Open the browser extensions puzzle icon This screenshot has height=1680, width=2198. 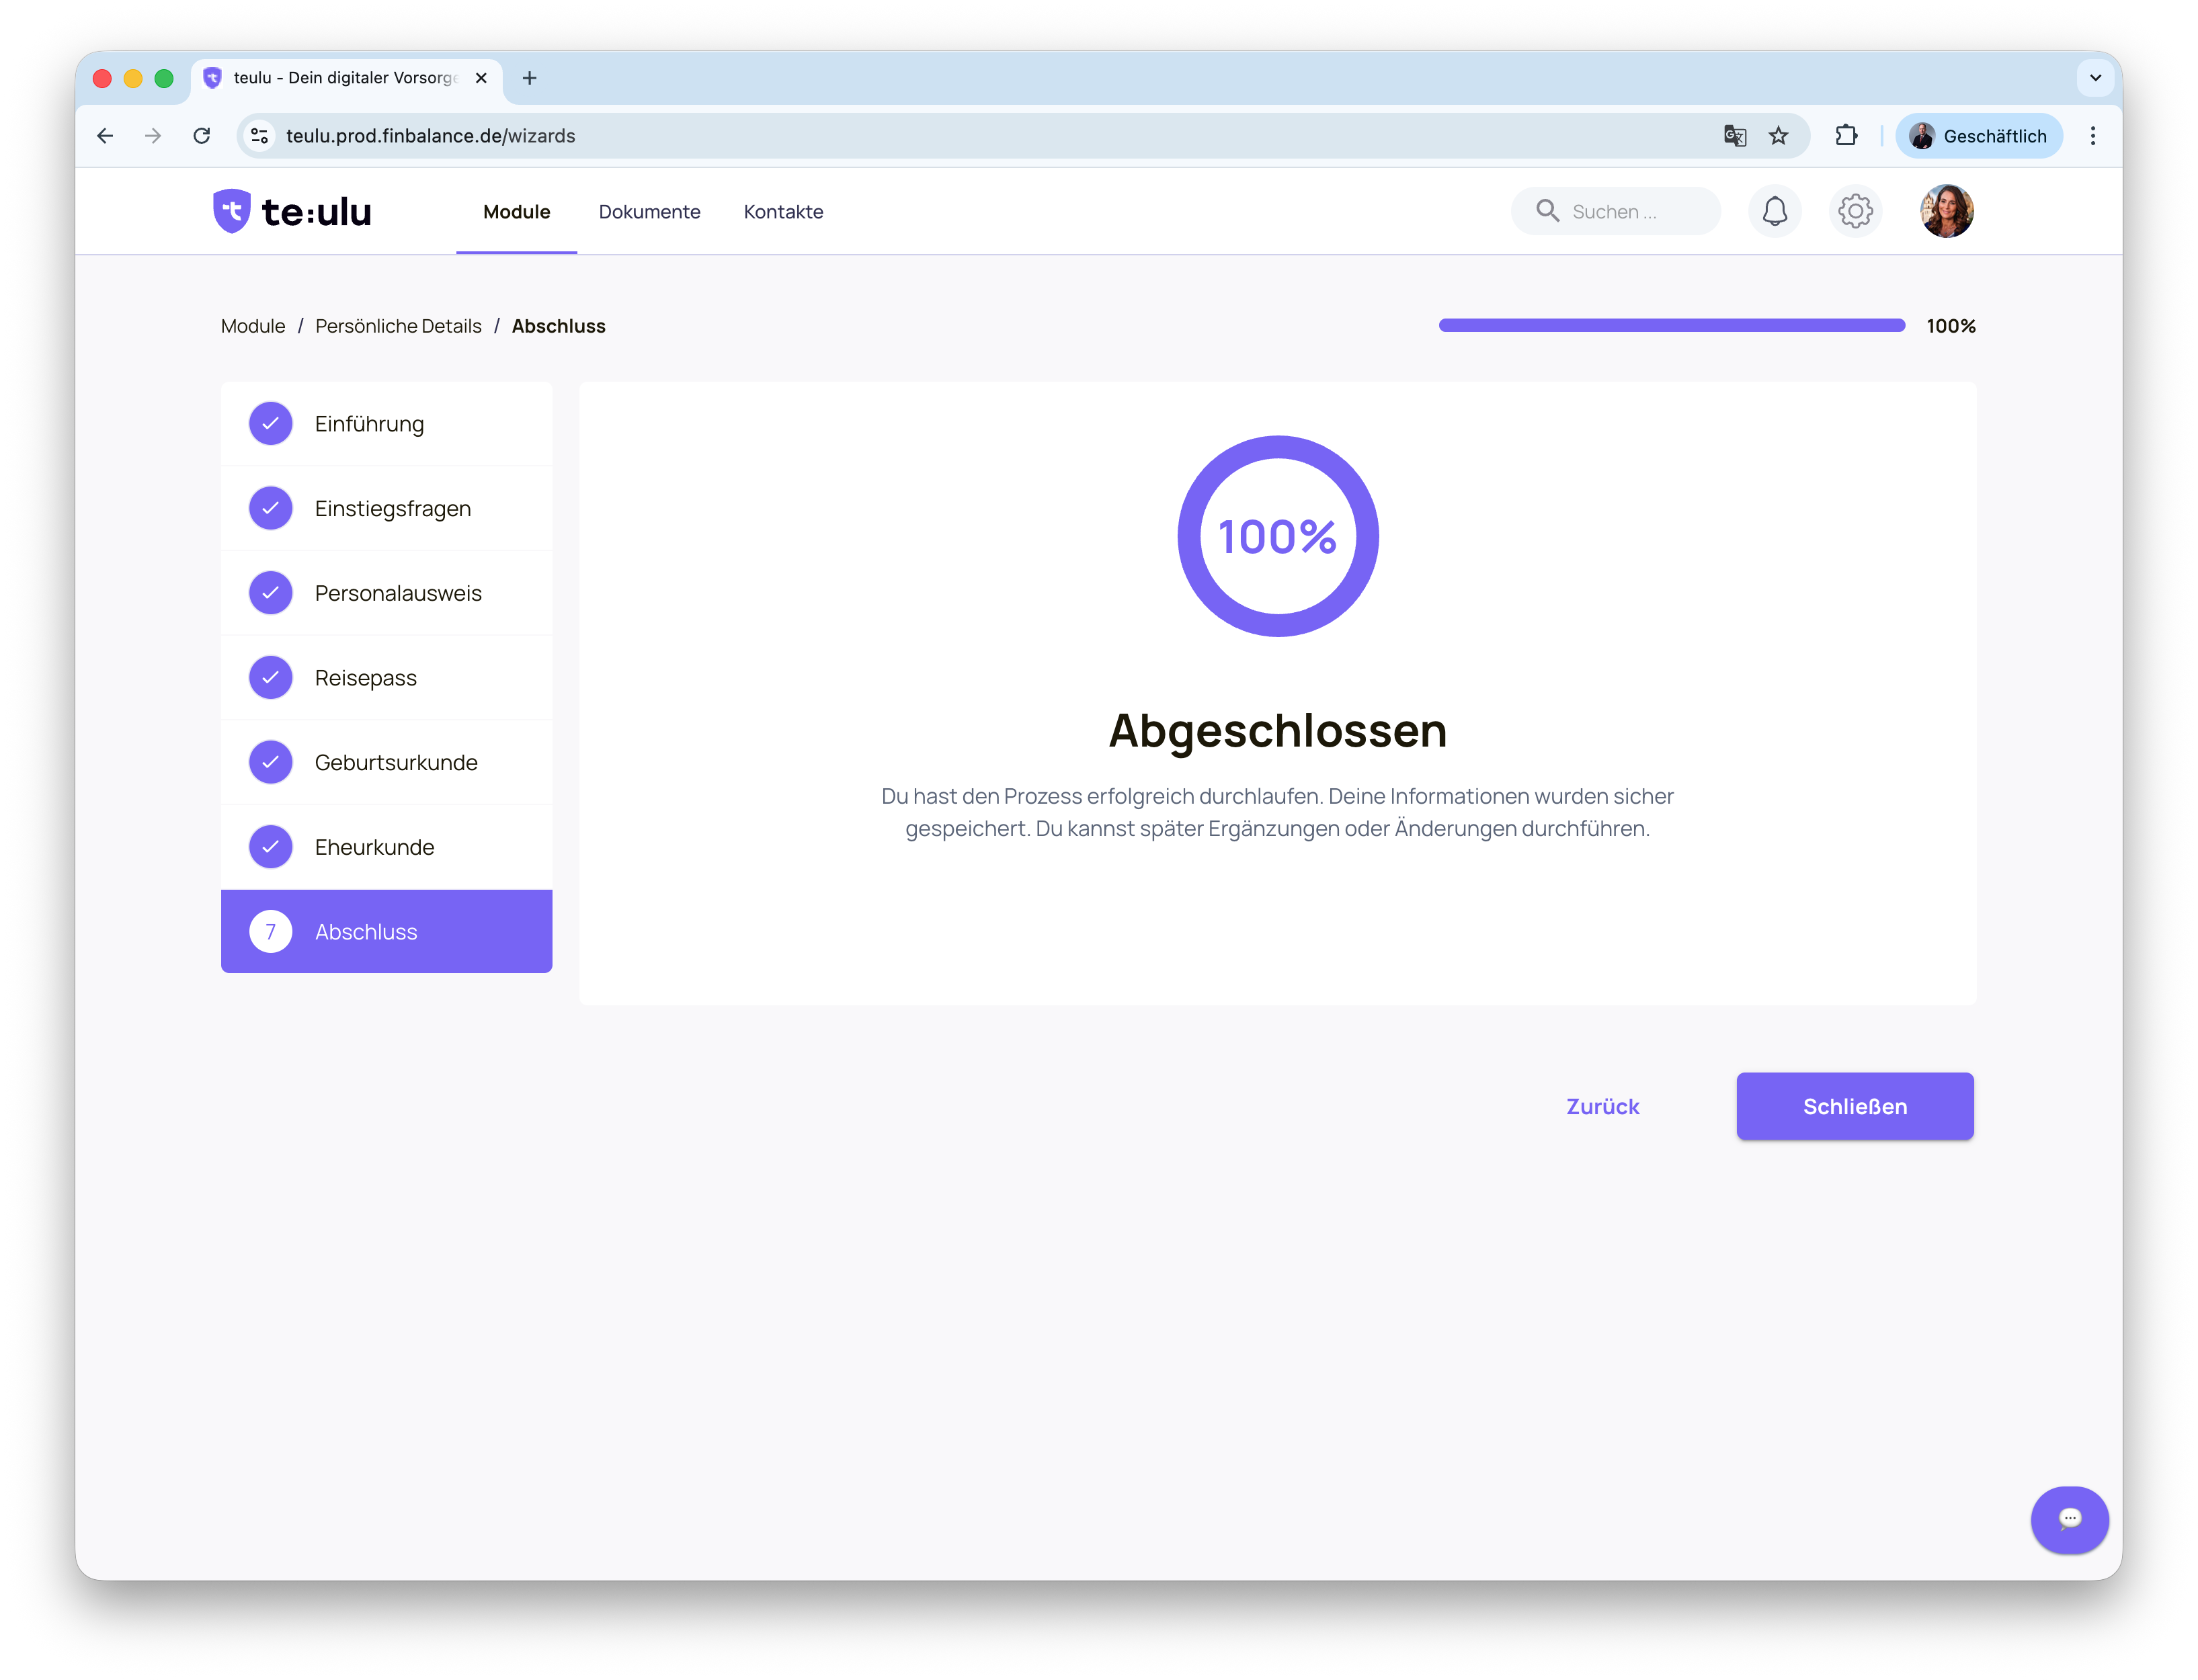tap(1846, 136)
